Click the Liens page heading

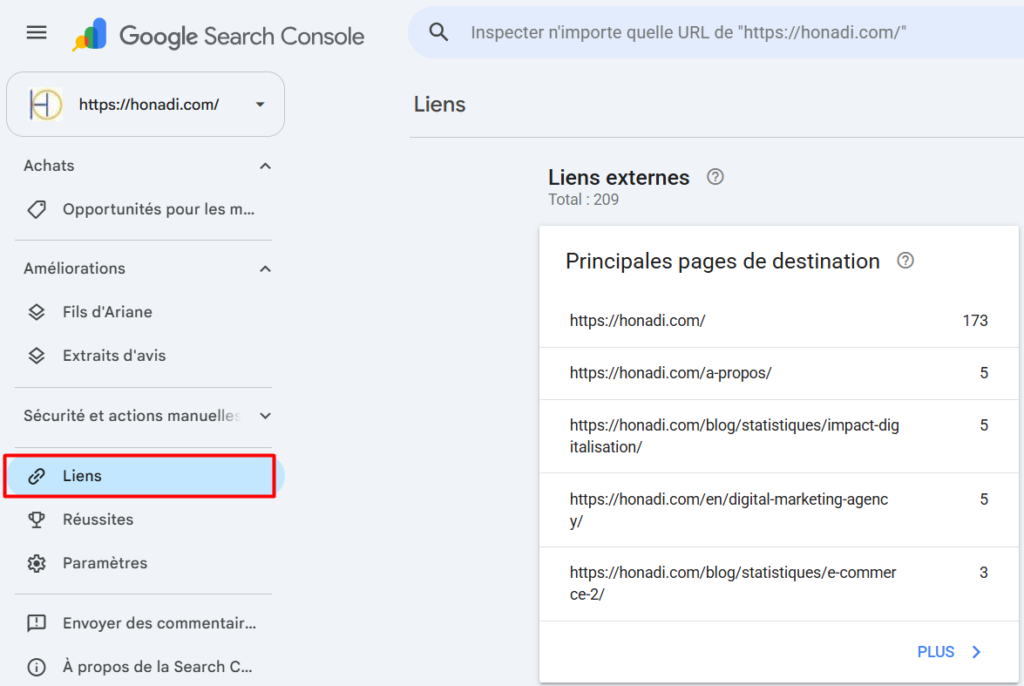coord(440,105)
